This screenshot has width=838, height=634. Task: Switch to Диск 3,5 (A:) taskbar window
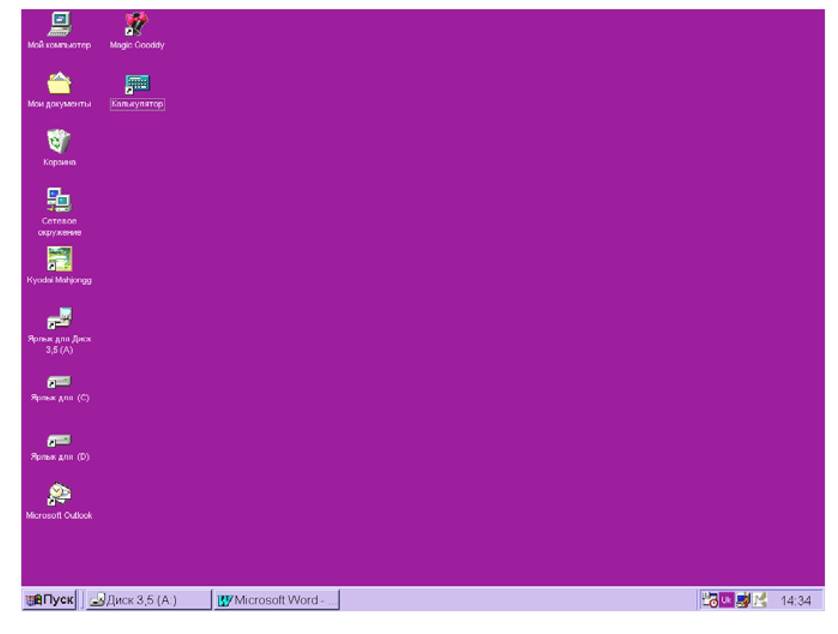[x=149, y=600]
